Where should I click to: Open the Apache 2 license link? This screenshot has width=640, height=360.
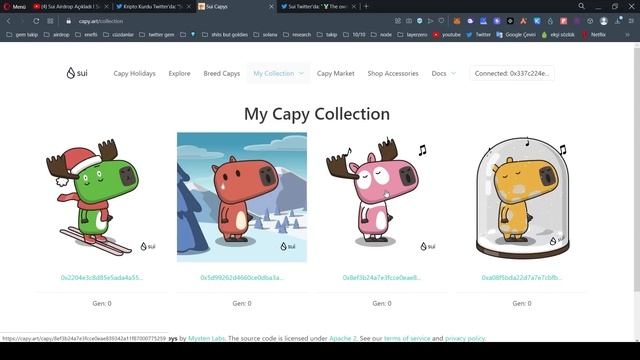click(343, 338)
